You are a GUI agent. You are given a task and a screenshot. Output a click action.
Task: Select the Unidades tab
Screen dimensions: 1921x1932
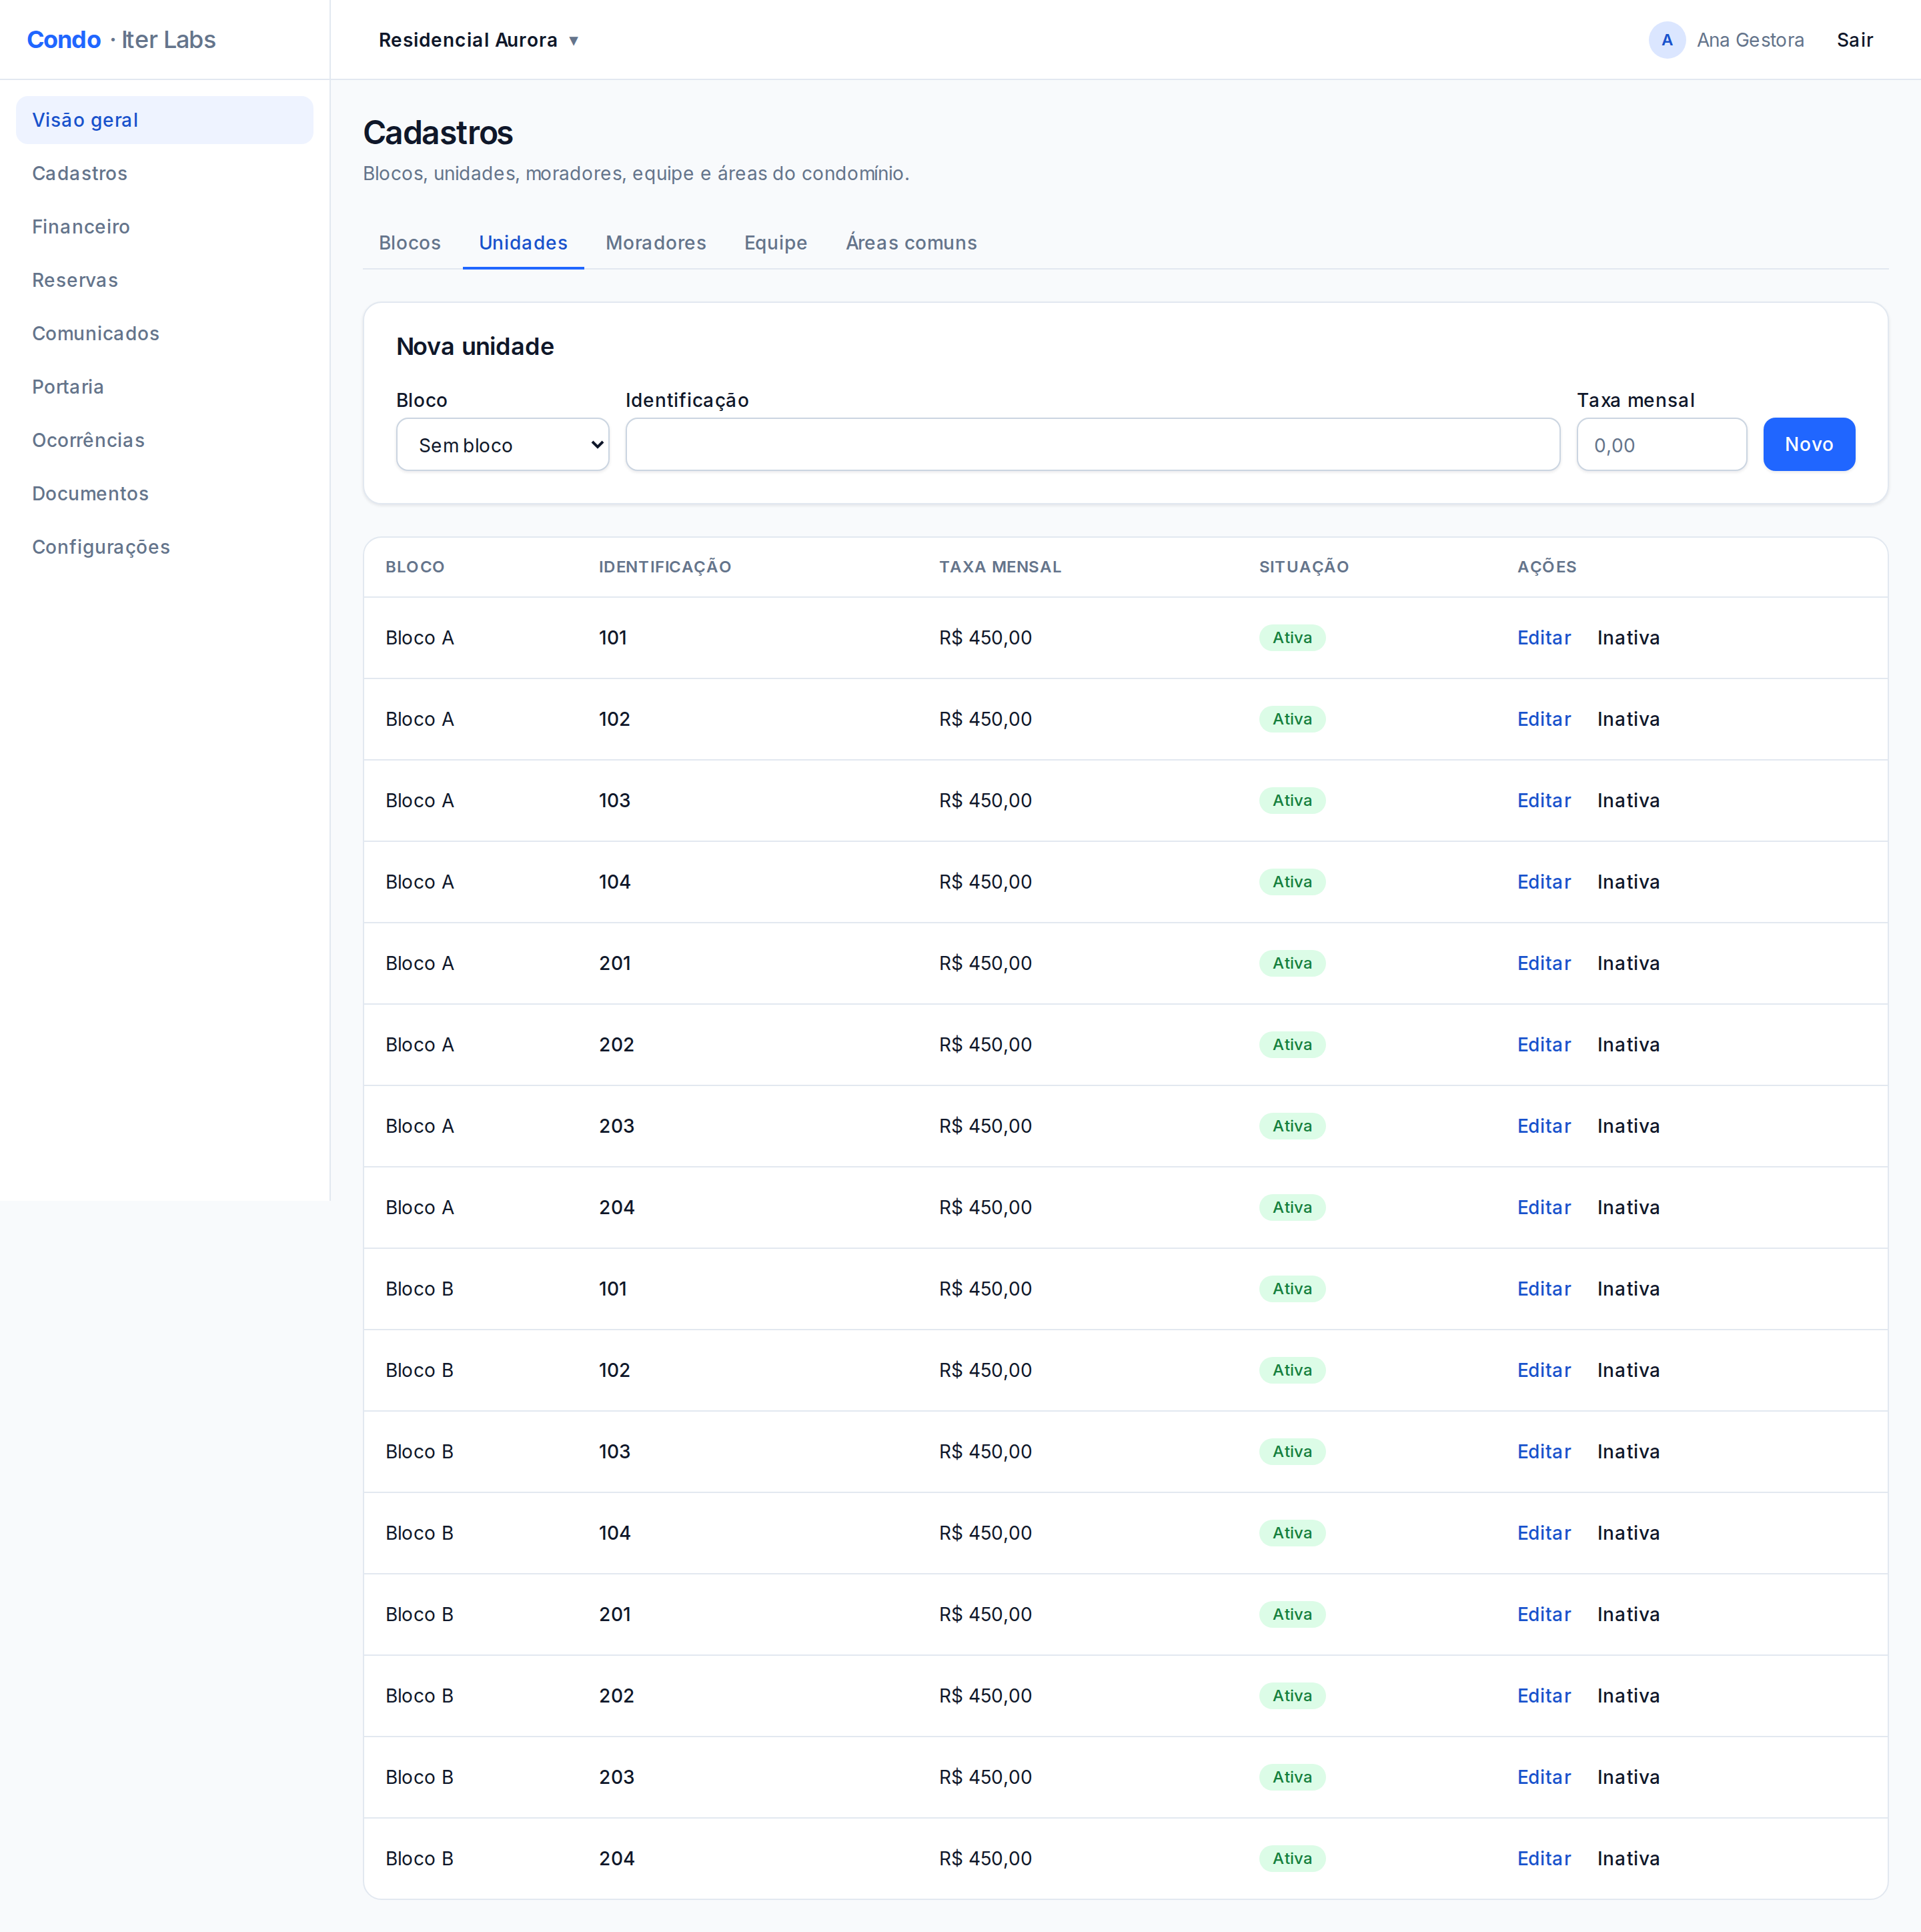point(523,243)
